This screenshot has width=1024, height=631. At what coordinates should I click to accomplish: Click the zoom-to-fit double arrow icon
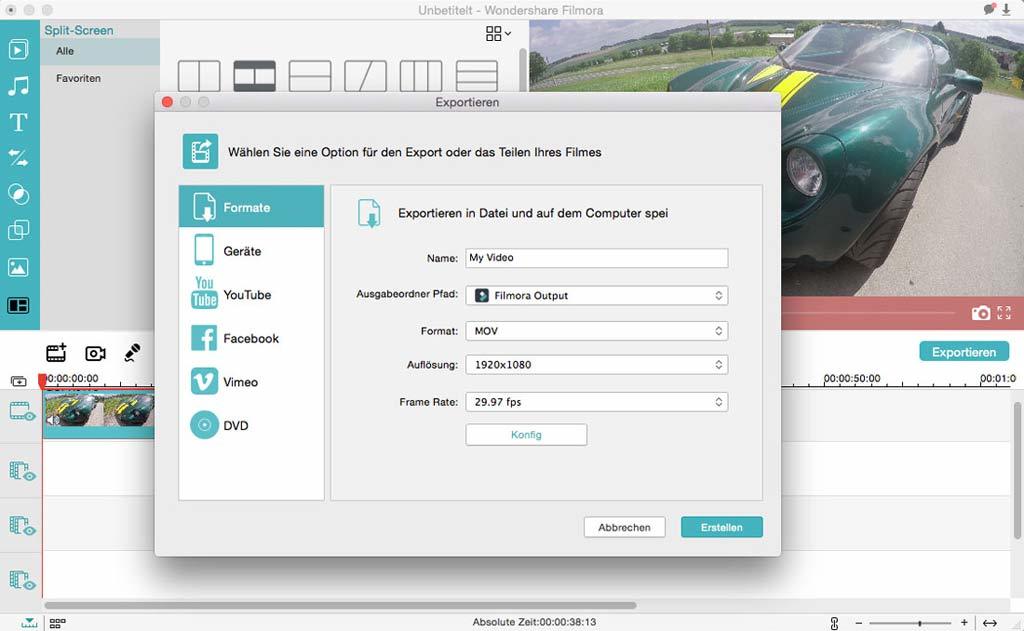(989, 623)
